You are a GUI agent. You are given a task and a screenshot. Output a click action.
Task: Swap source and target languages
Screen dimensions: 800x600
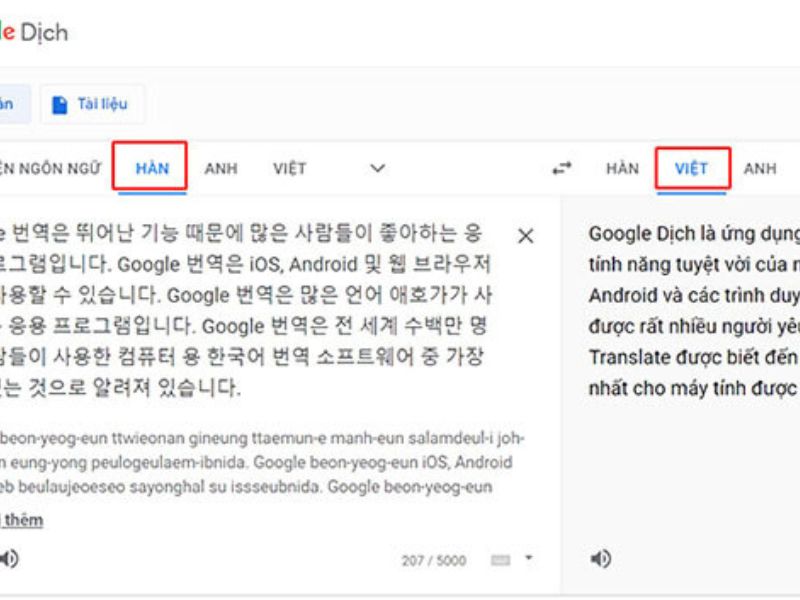point(562,168)
